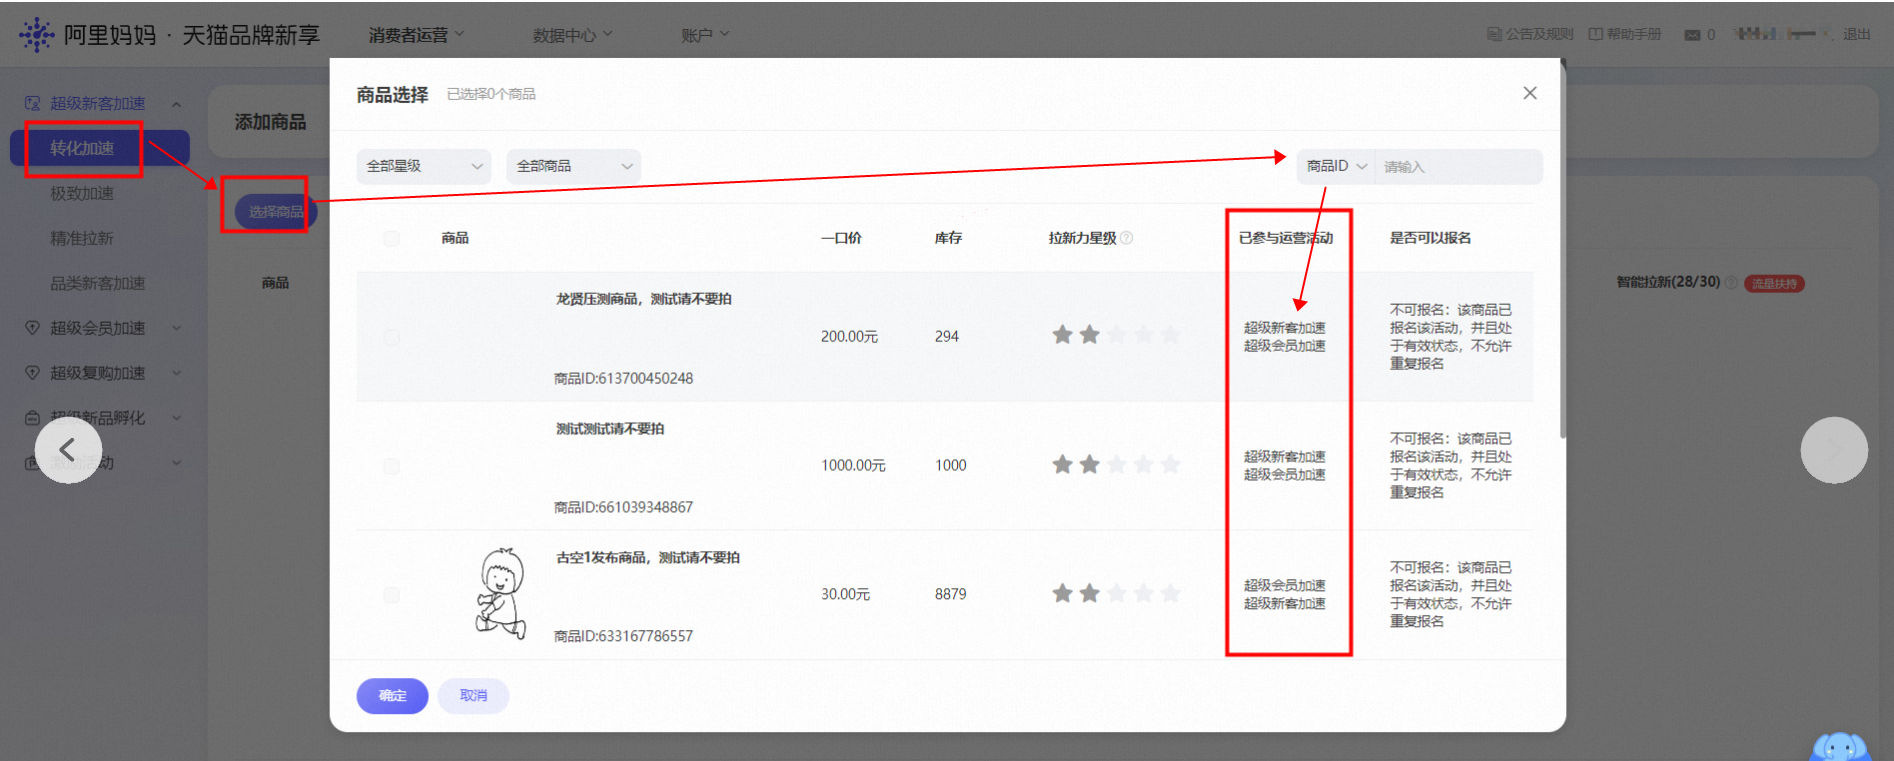The image size is (1894, 761).
Task: Click the 超级会员加速 shield icon
Action: [32, 328]
